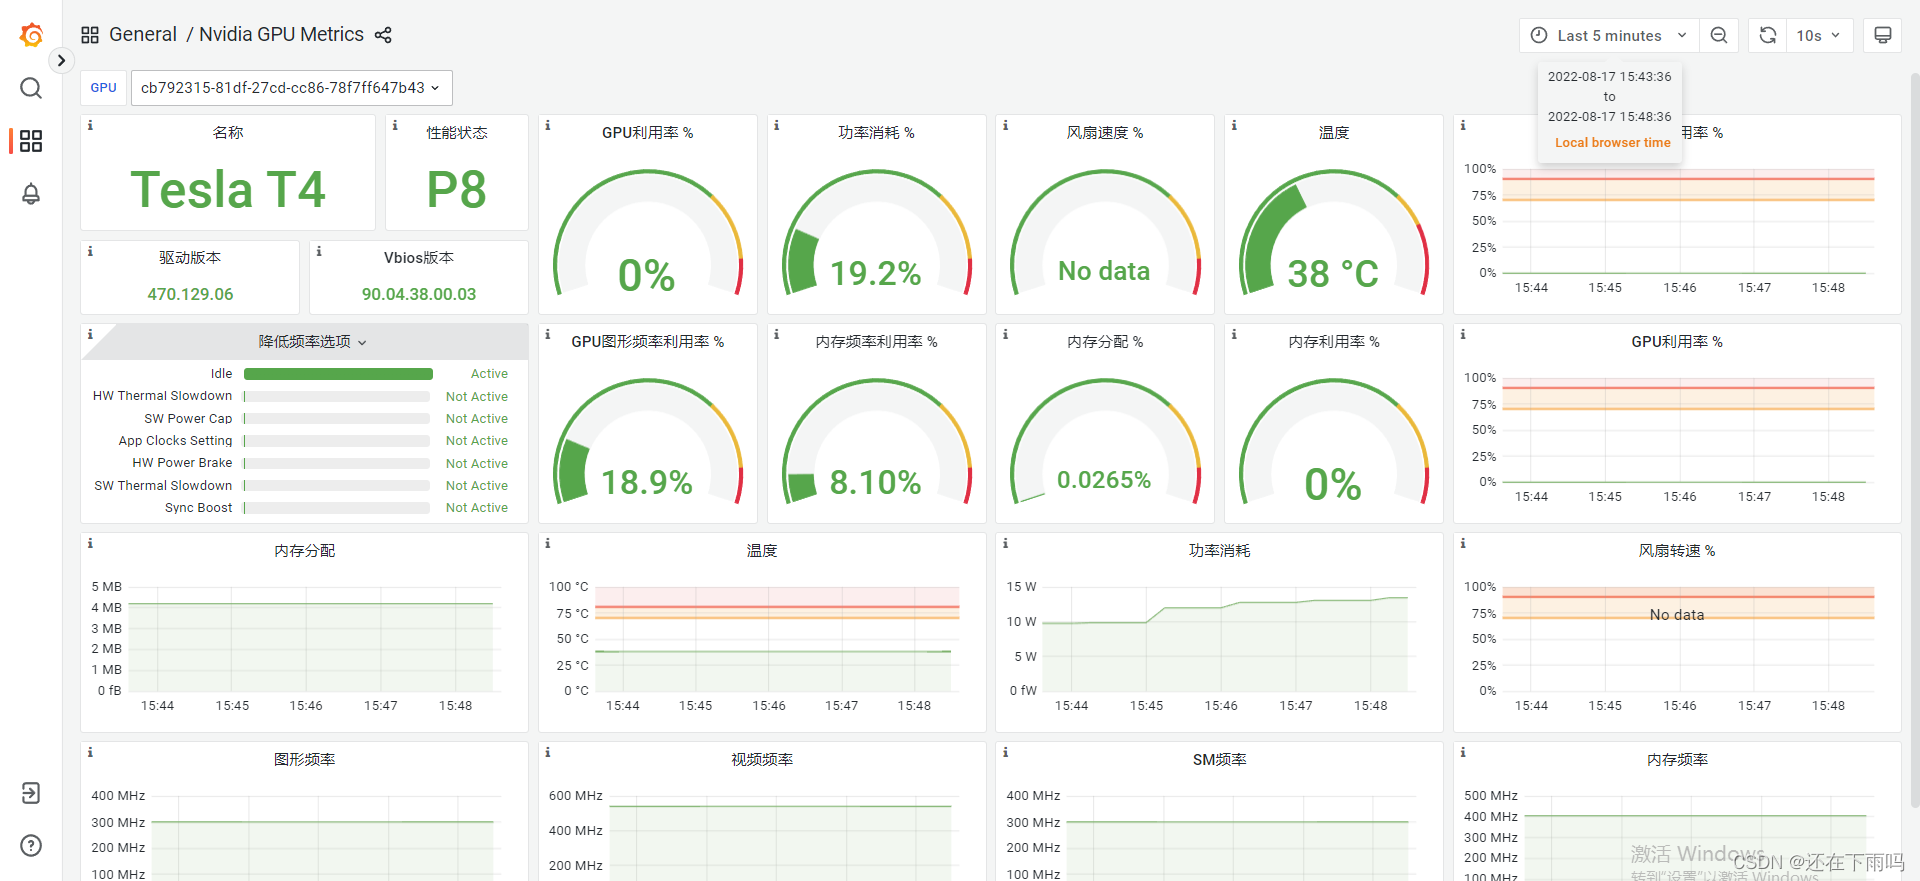
Task: Click the dashboard grid icon beside General
Action: [x=90, y=35]
